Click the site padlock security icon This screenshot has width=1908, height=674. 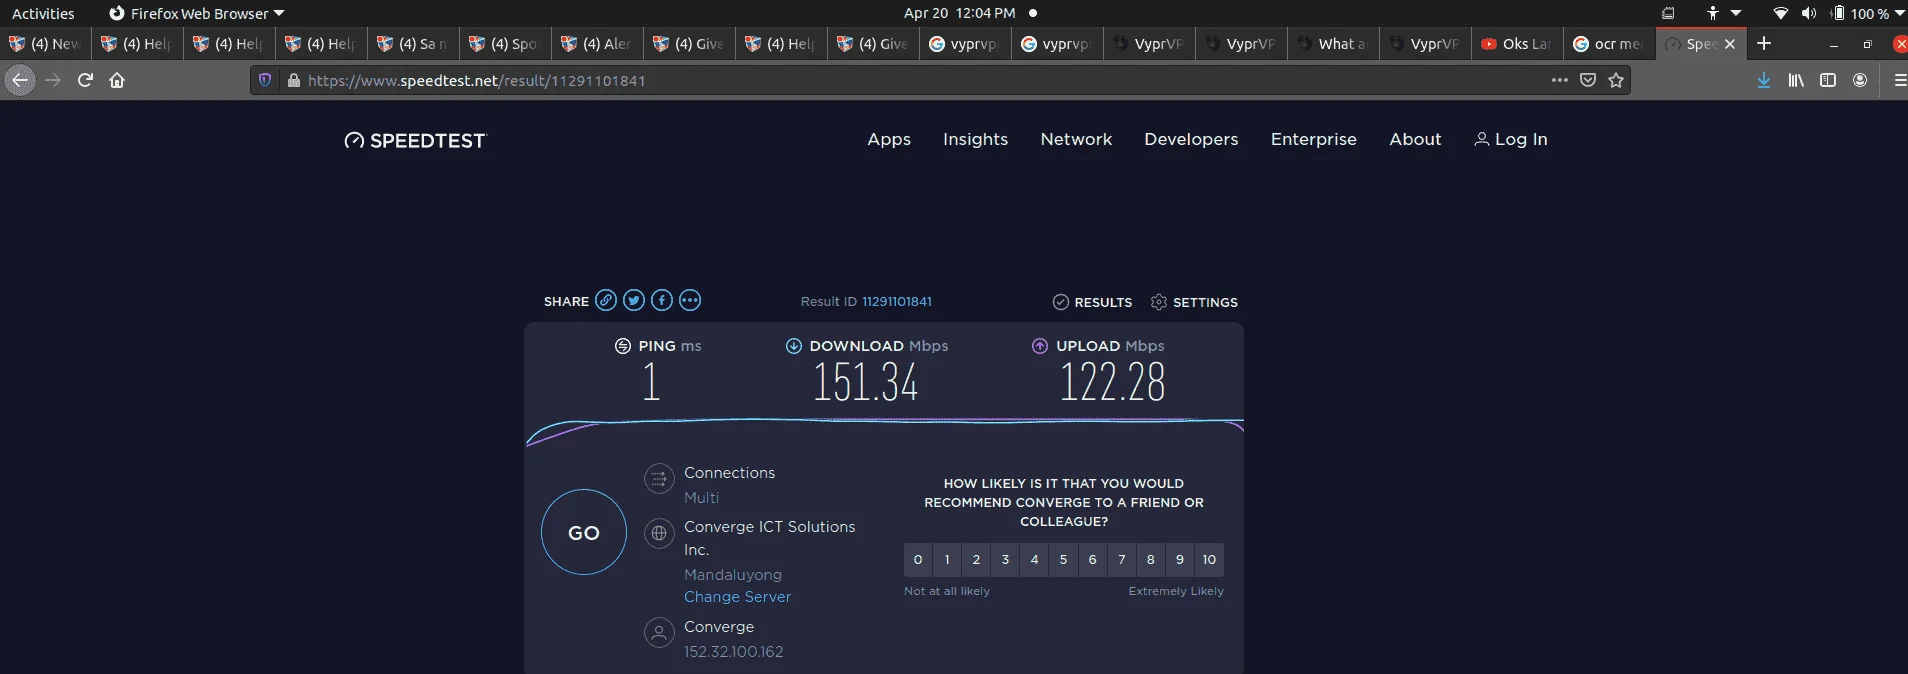click(x=294, y=80)
